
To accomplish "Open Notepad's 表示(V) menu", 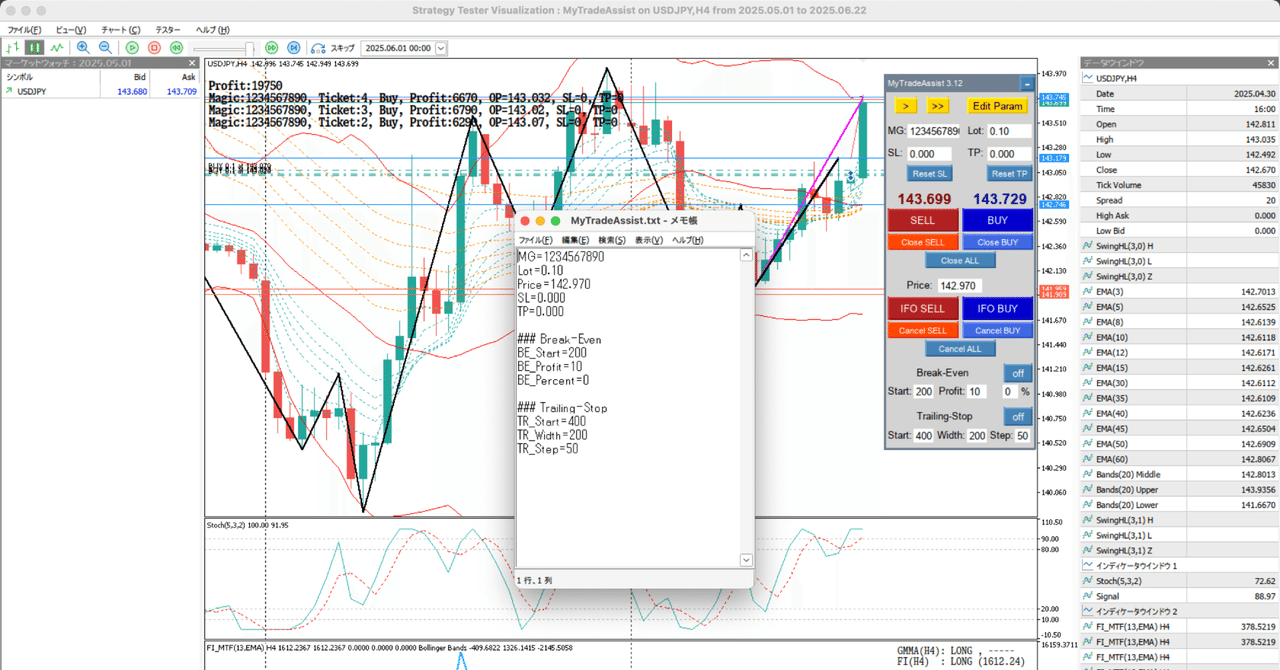I will [x=649, y=240].
